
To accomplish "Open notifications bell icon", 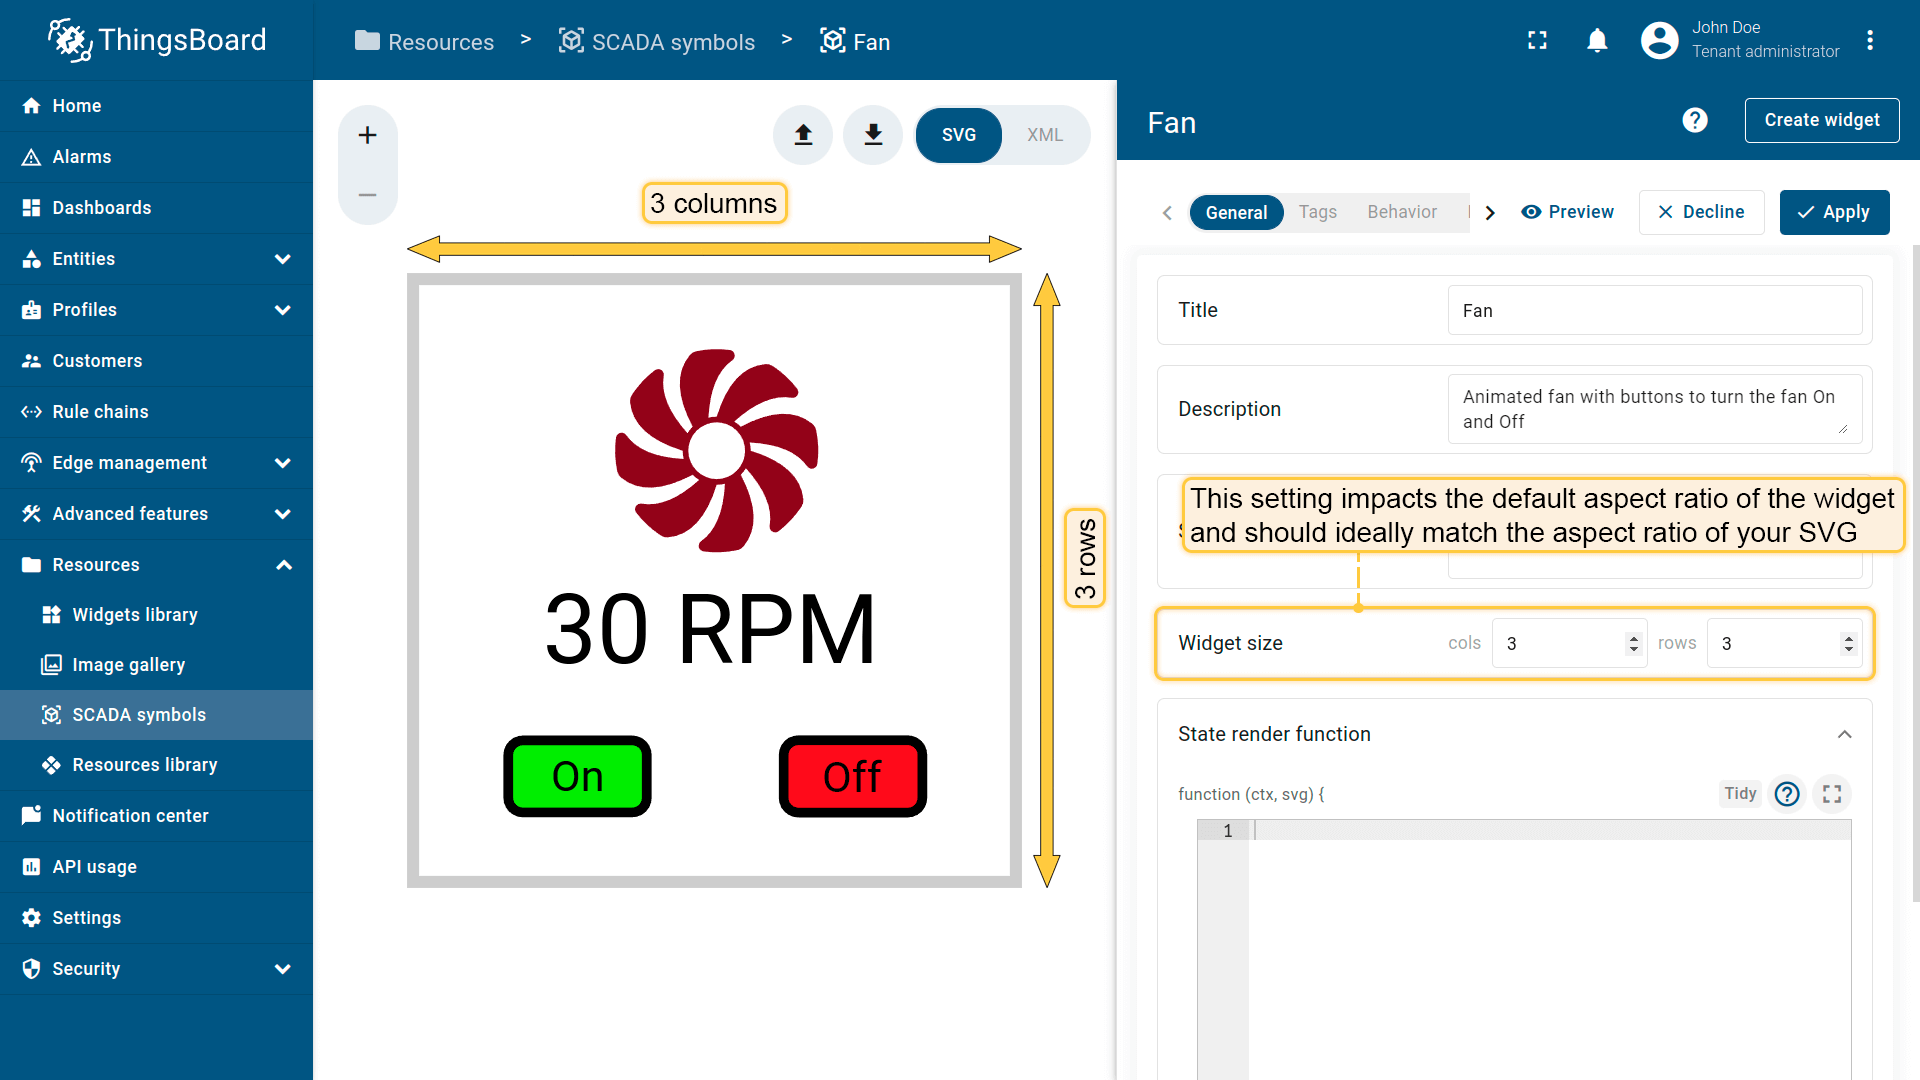I will coord(1597,40).
